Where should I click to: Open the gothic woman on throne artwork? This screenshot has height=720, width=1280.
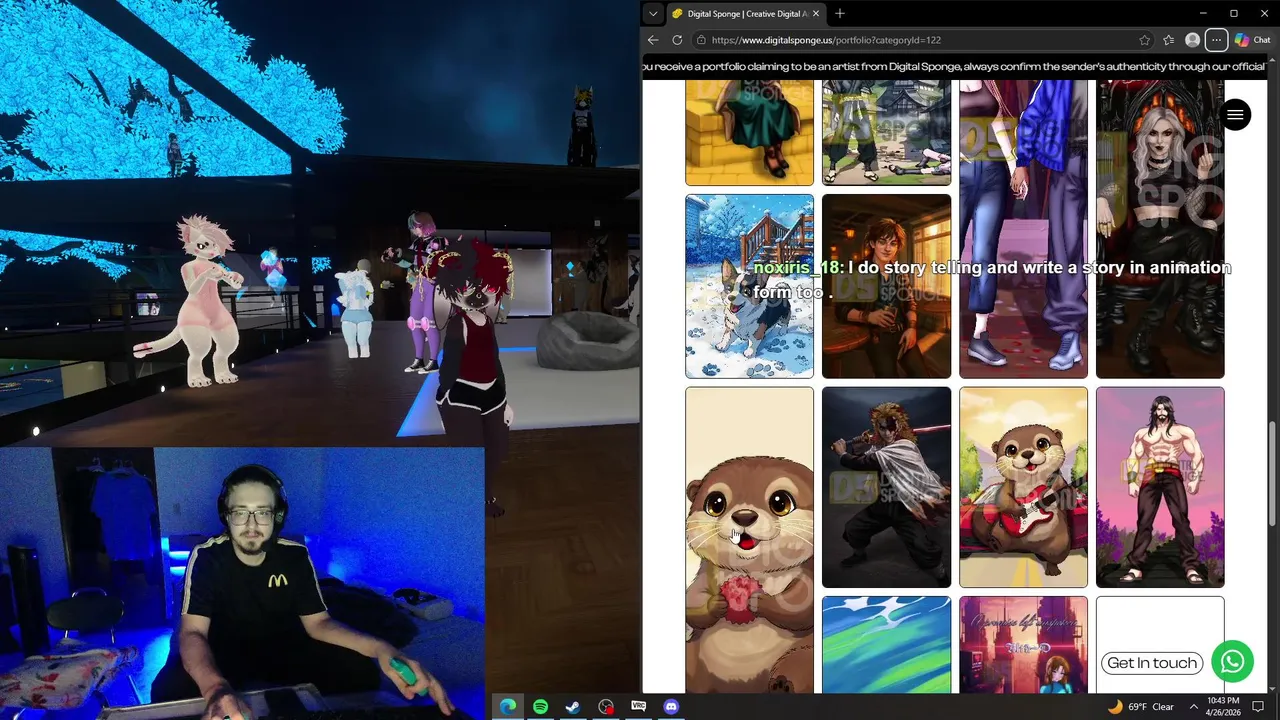(1160, 229)
